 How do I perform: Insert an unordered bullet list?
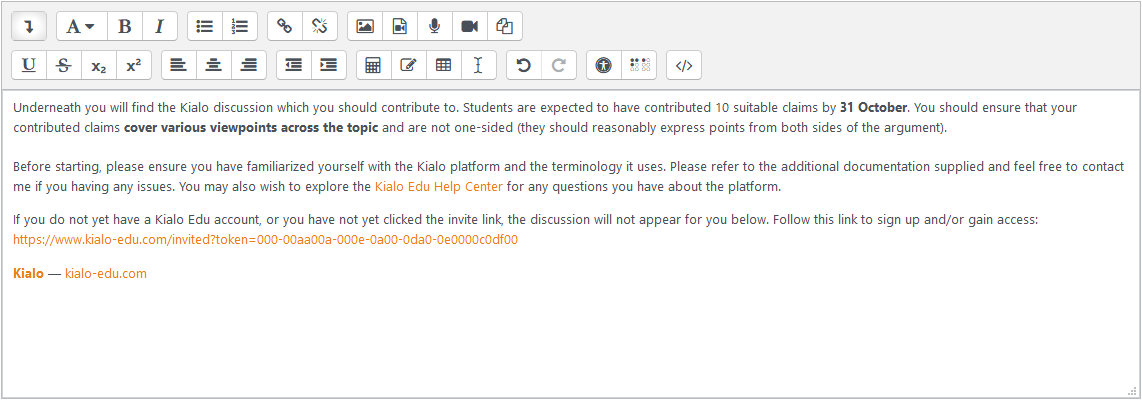coord(205,26)
